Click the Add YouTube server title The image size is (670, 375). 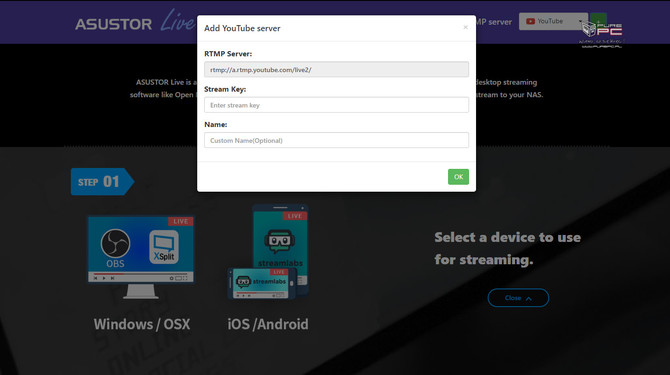(x=242, y=28)
